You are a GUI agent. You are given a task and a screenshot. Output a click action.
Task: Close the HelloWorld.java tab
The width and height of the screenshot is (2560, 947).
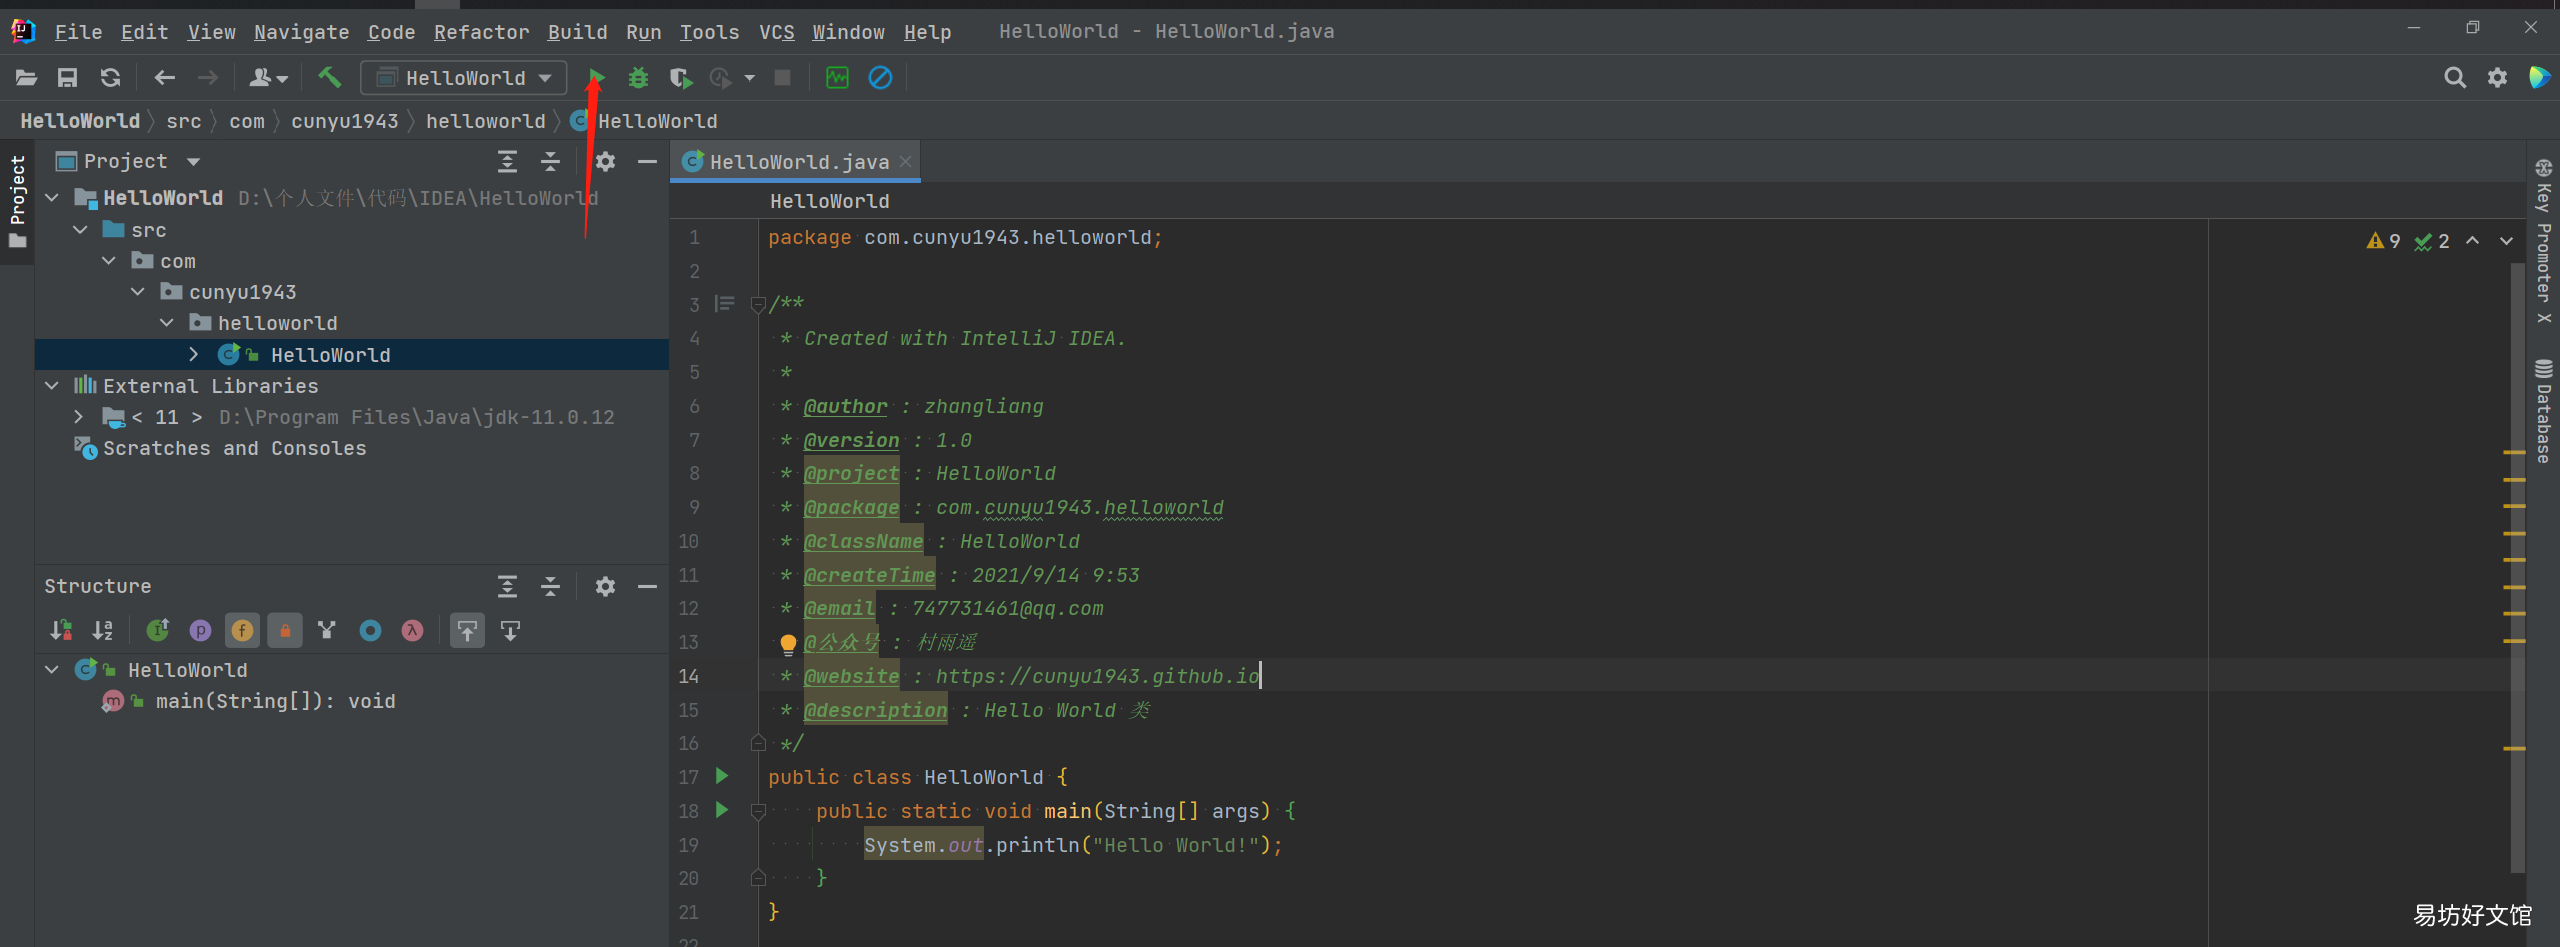[905, 161]
